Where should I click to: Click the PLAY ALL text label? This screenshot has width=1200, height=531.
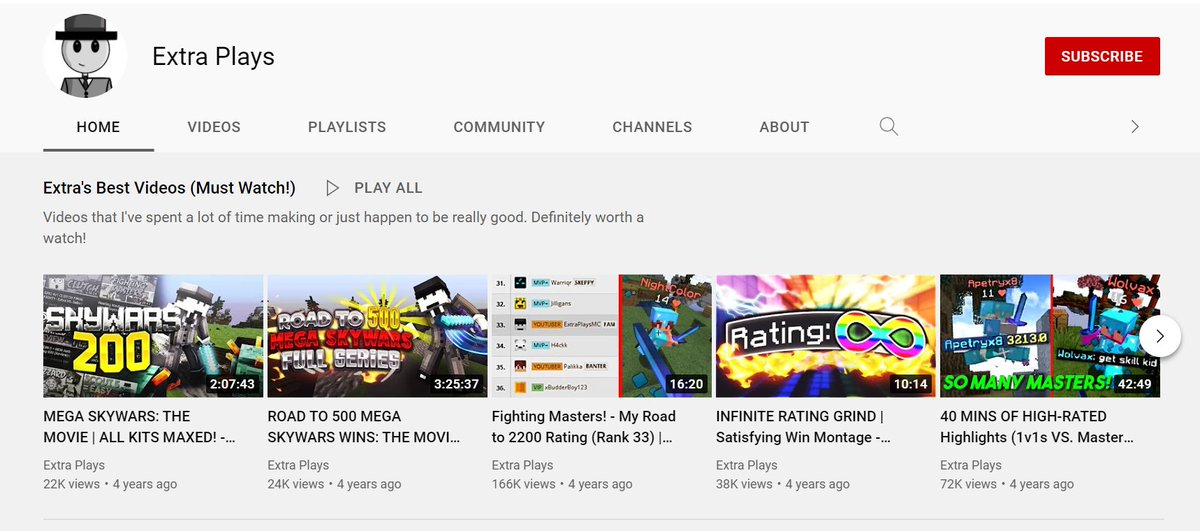[388, 188]
